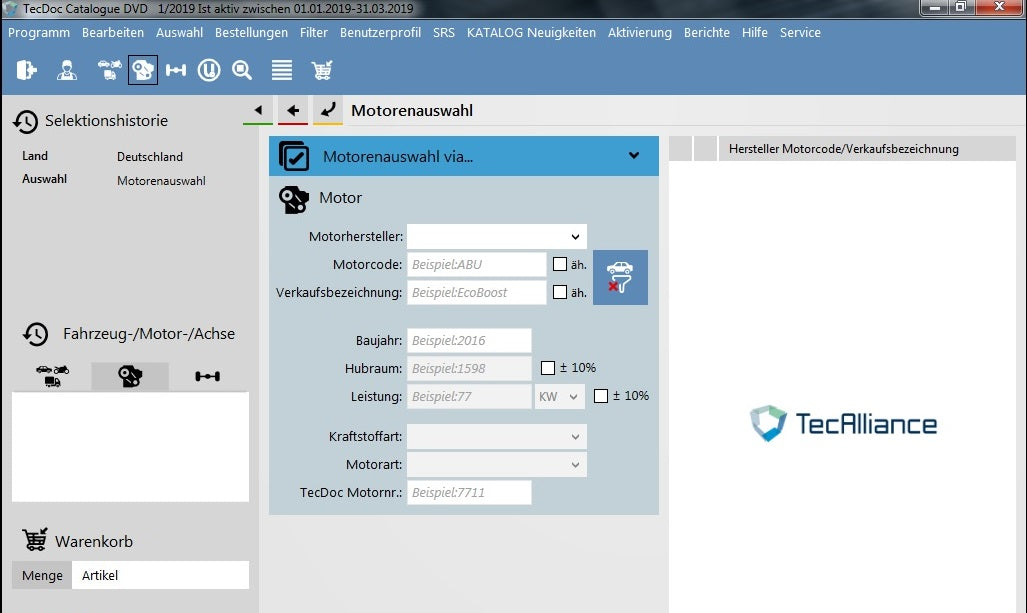Select the axle search toolbar icon
1027x613 pixels.
[x=176, y=69]
